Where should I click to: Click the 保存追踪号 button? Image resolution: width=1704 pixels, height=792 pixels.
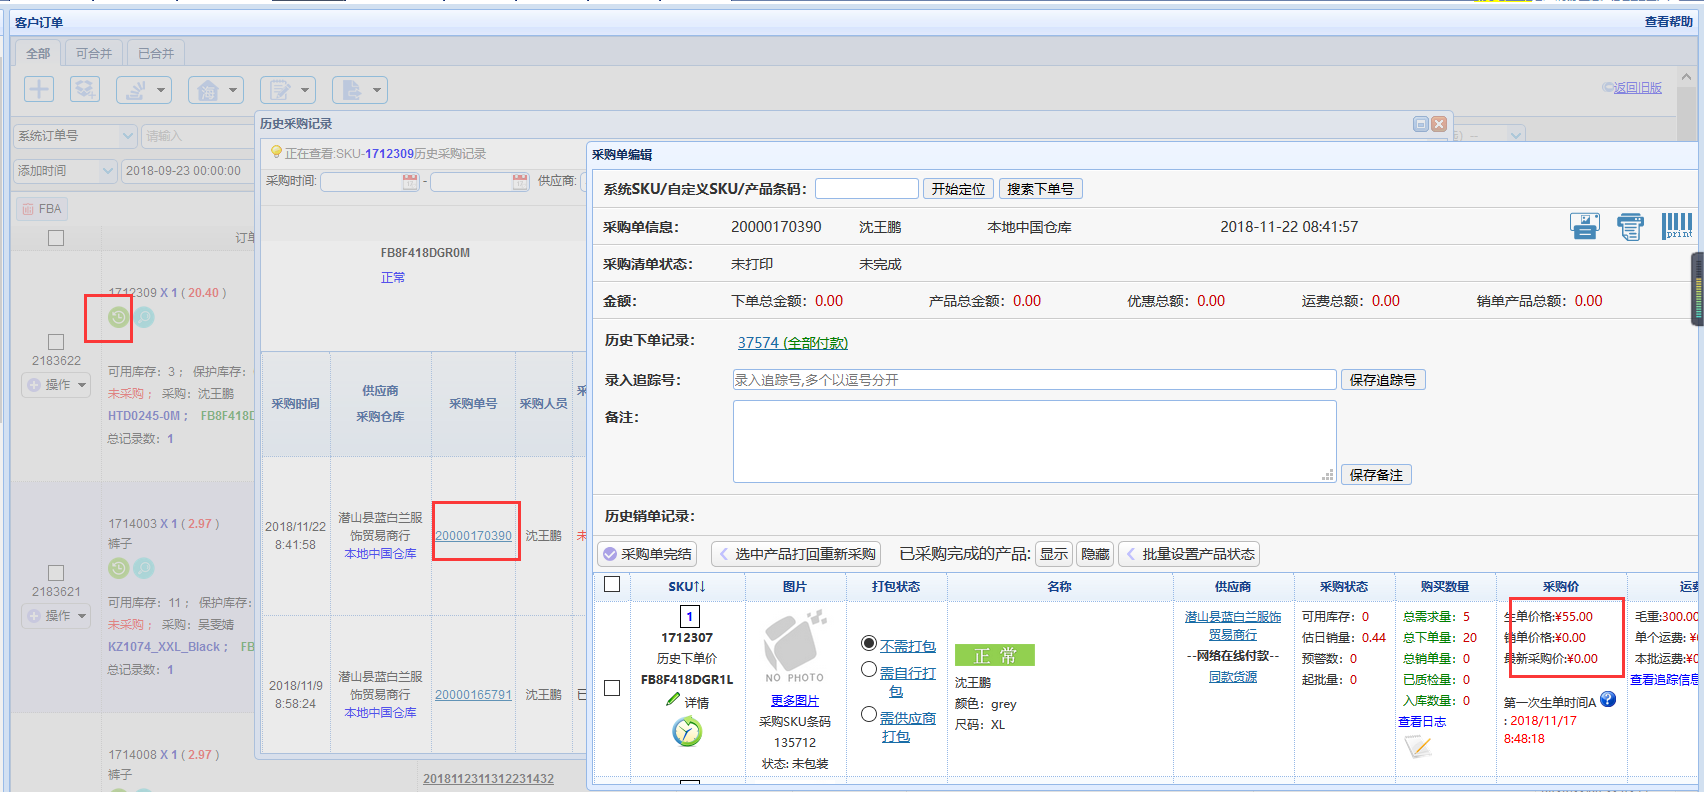(x=1383, y=380)
